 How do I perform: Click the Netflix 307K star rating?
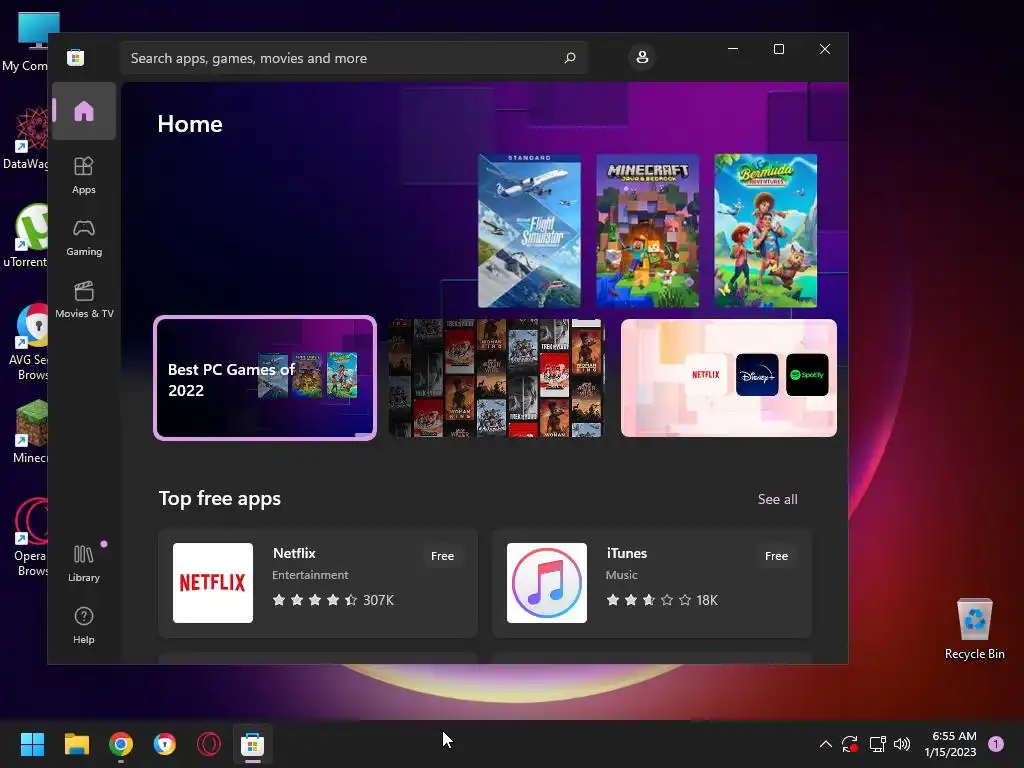333,600
